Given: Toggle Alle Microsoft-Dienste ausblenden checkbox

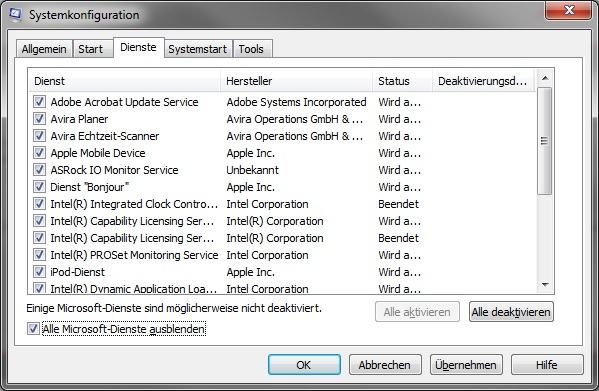Looking at the screenshot, I should point(33,329).
